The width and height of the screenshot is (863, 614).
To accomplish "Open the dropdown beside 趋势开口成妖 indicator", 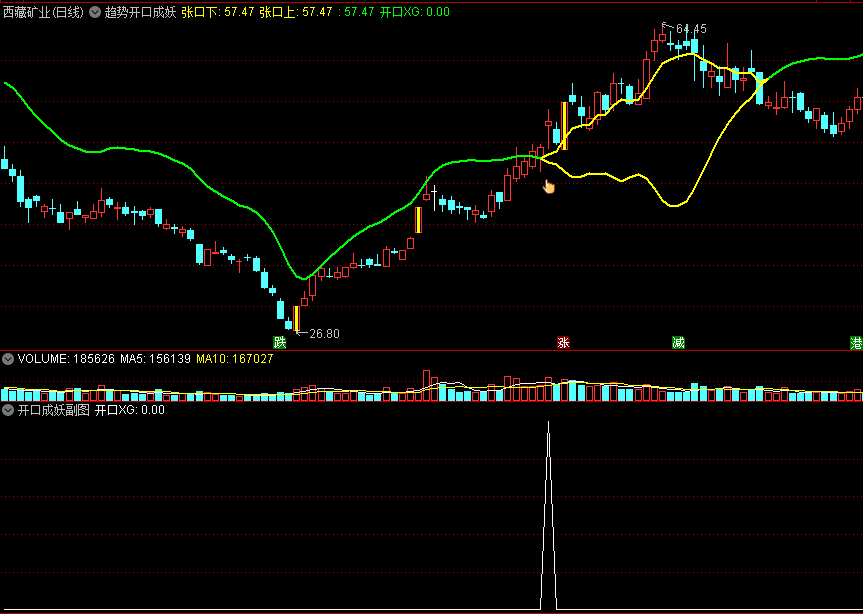I will [x=95, y=12].
